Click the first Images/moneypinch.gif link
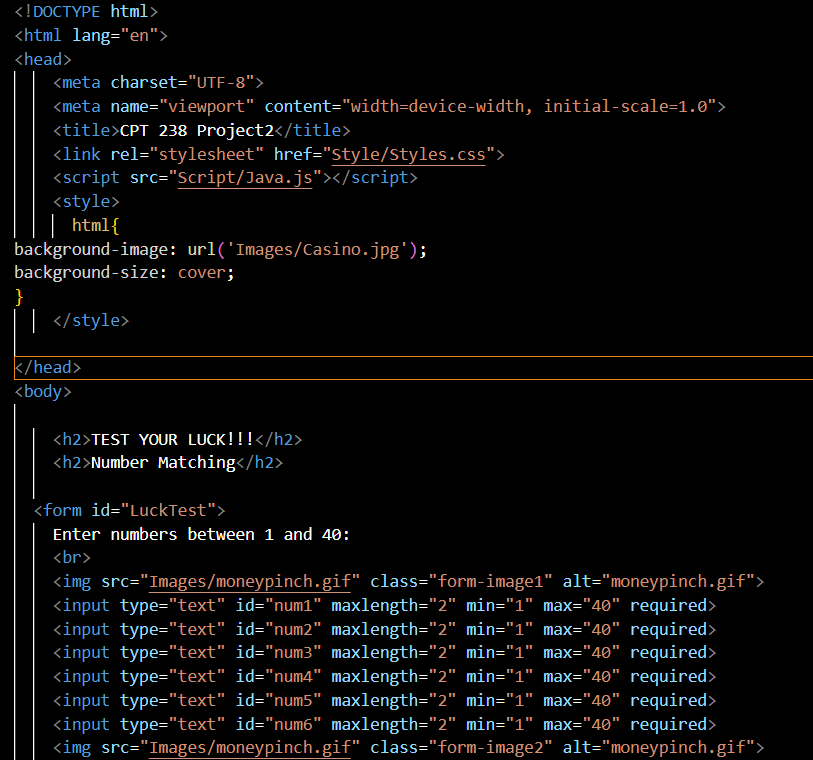 249,581
